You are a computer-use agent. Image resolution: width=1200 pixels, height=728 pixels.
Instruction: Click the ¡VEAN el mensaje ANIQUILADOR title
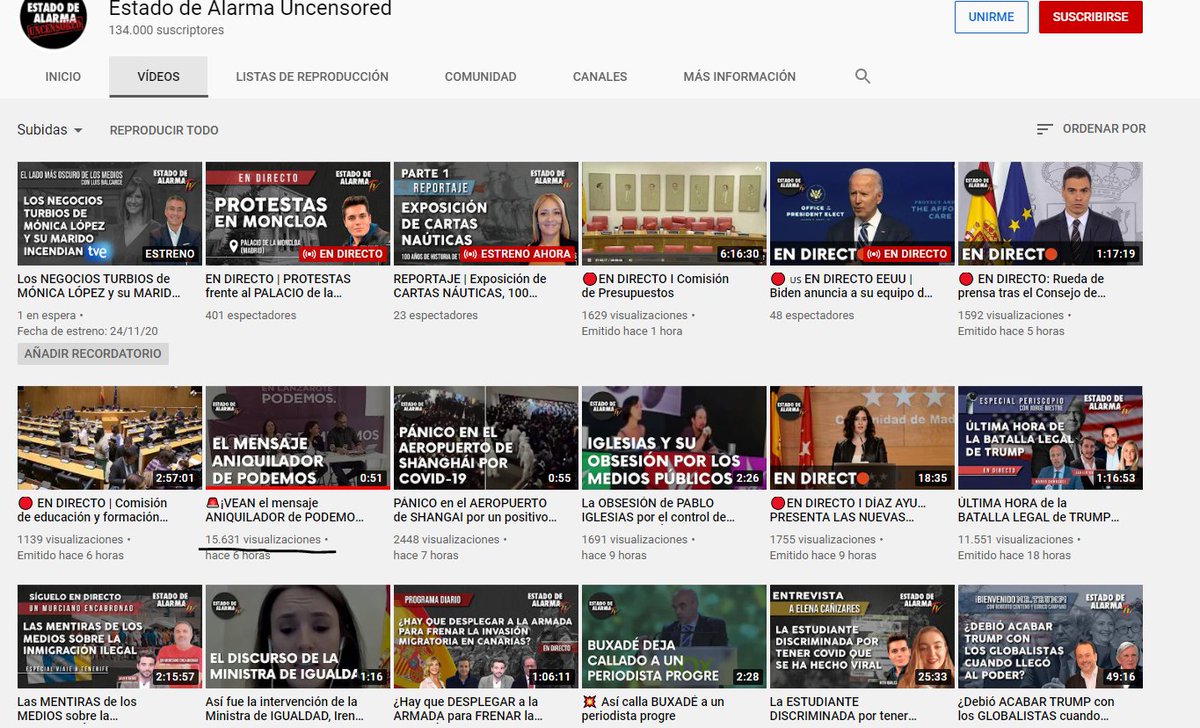(x=284, y=510)
